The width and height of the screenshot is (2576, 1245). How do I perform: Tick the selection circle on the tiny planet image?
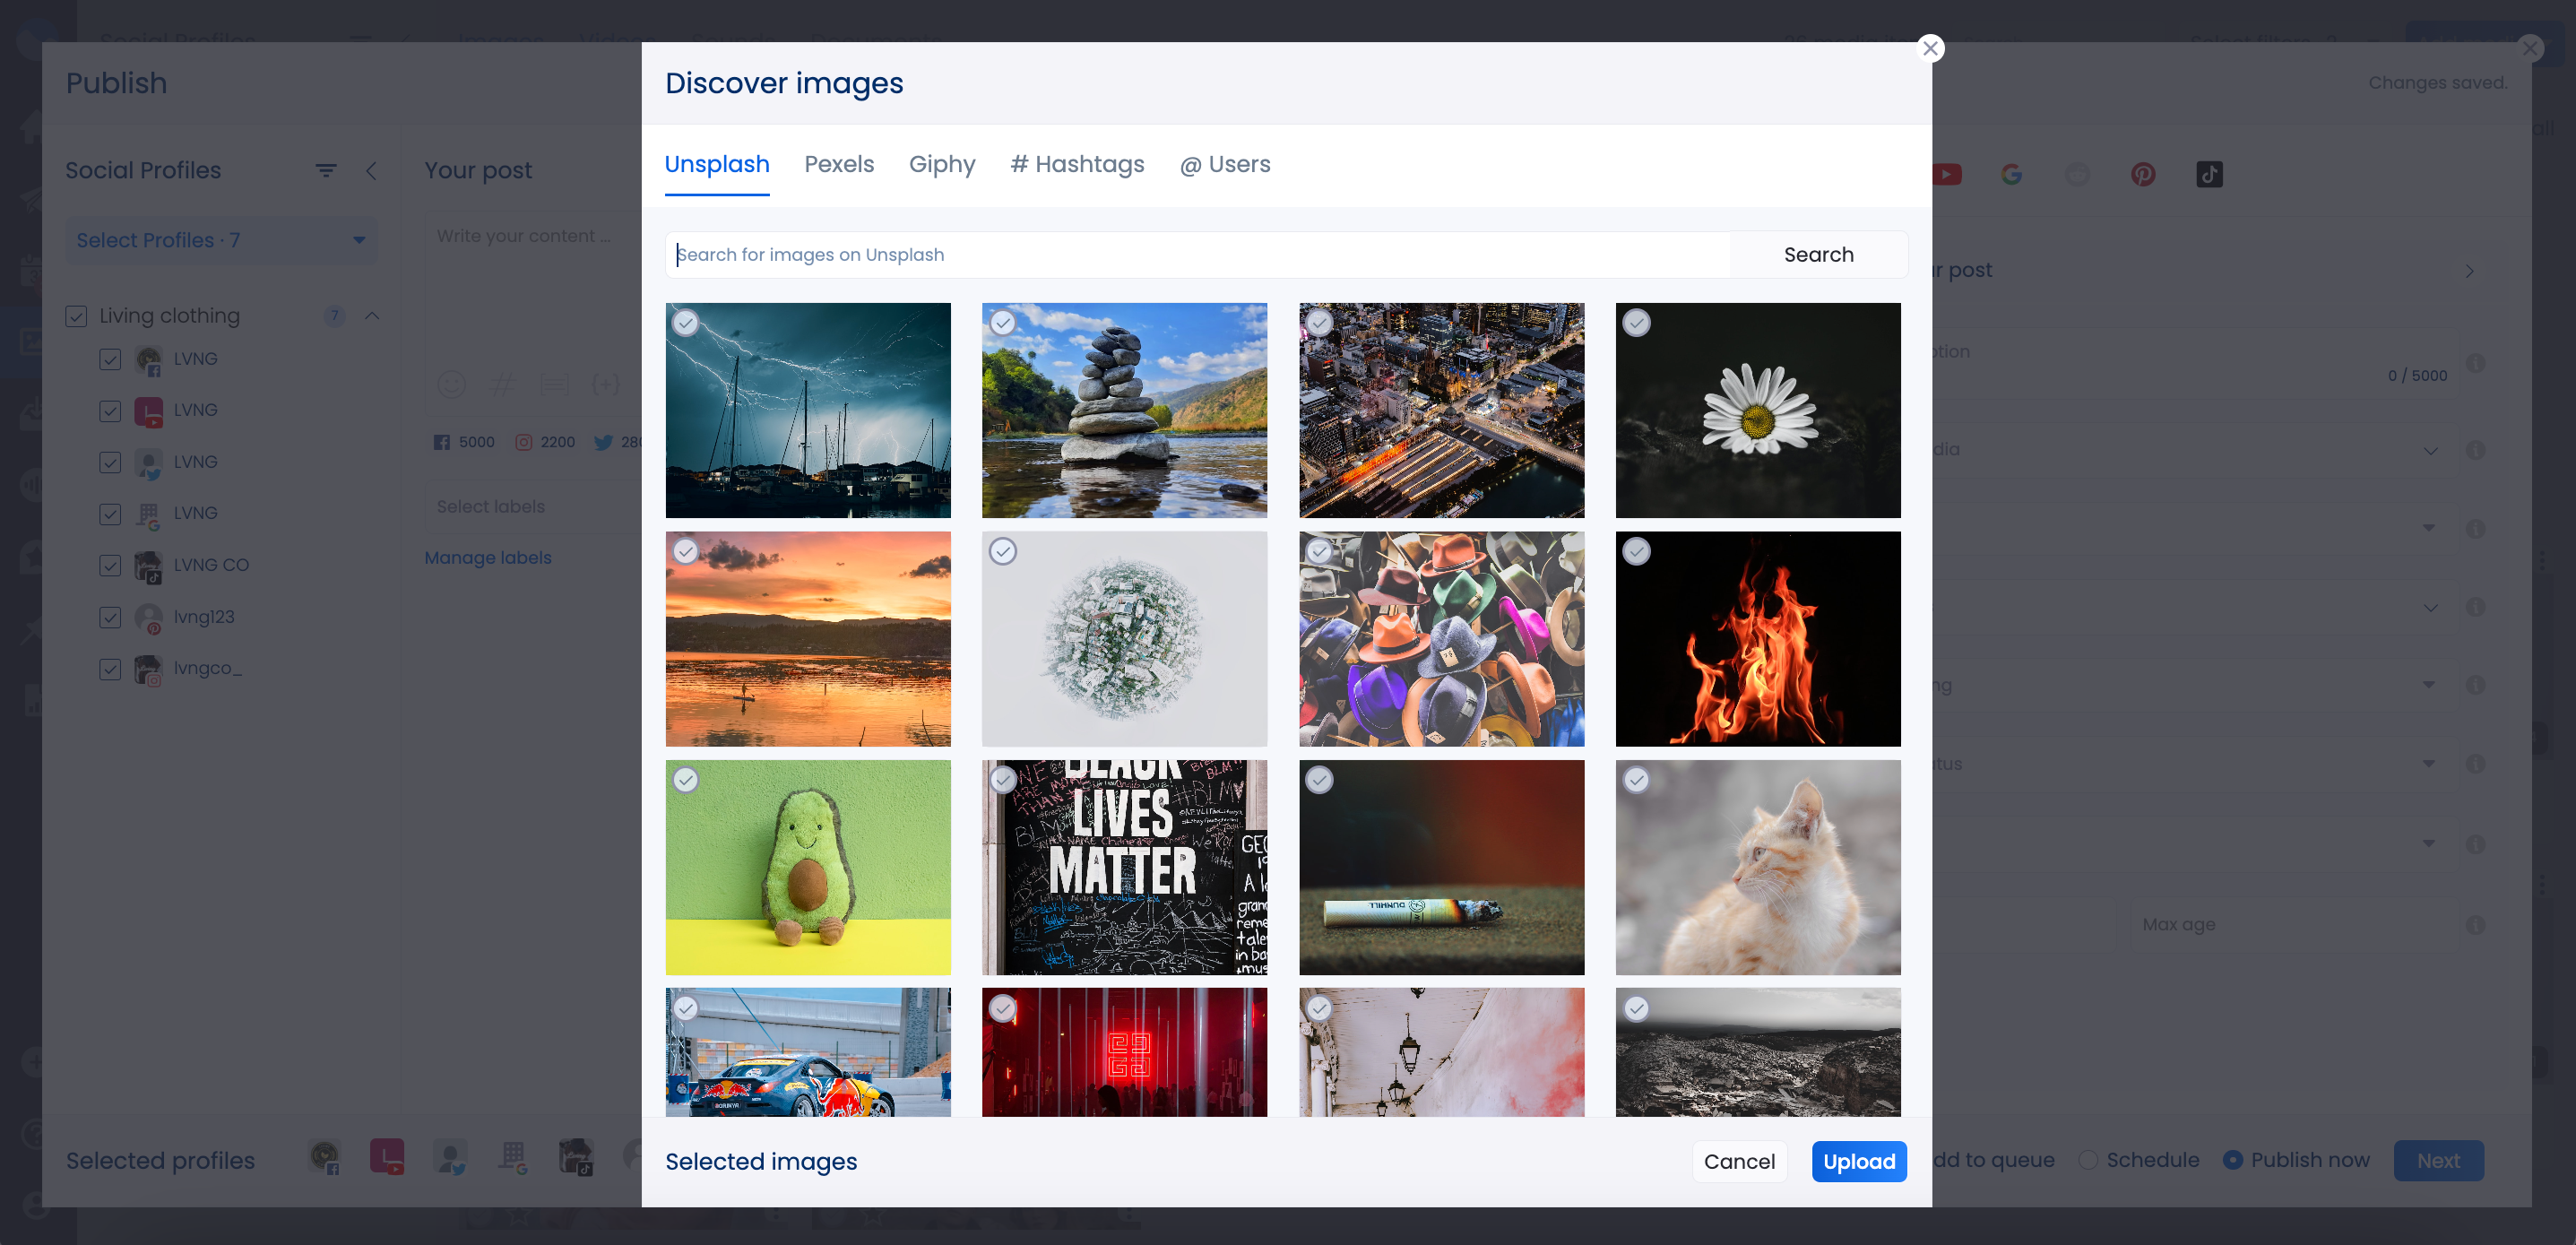point(1002,551)
